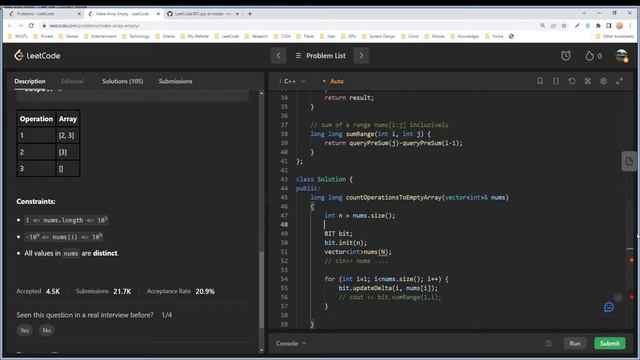Click the icon left of Run button
This screenshot has width=640, height=360.
click(549, 343)
